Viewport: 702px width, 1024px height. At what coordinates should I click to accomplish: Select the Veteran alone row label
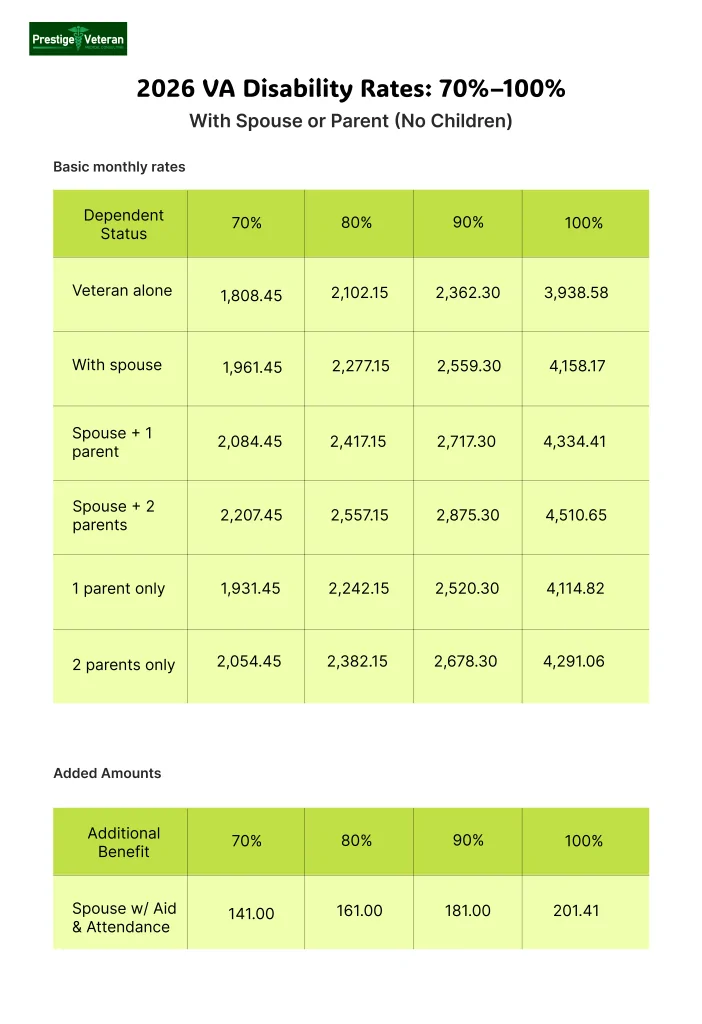[x=122, y=291]
